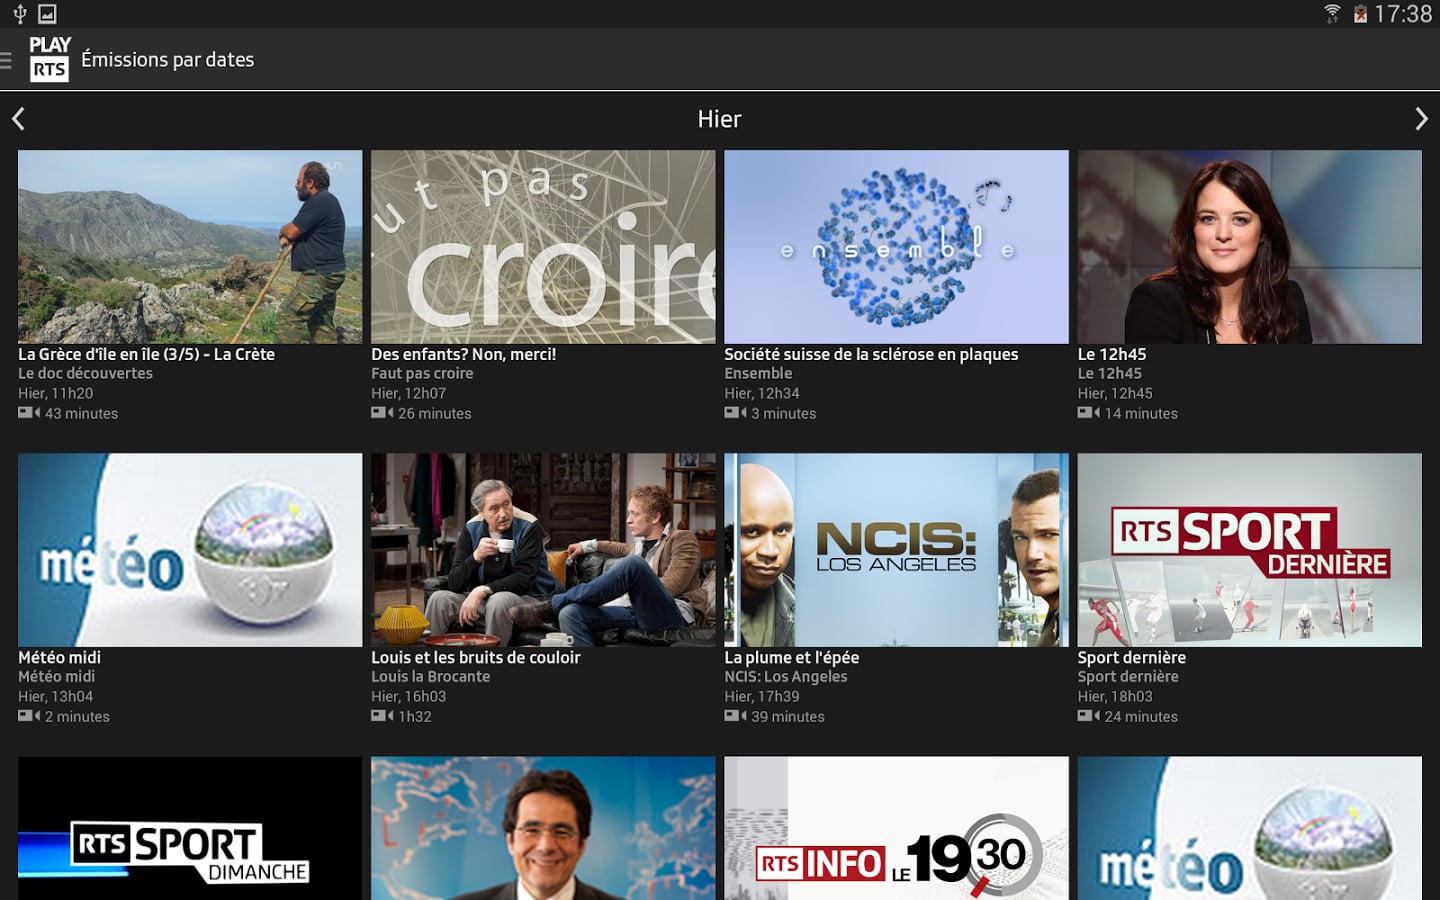This screenshot has height=900, width=1440.
Task: Click video icon next to 3 minutes
Action: pyautogui.click(x=735, y=412)
